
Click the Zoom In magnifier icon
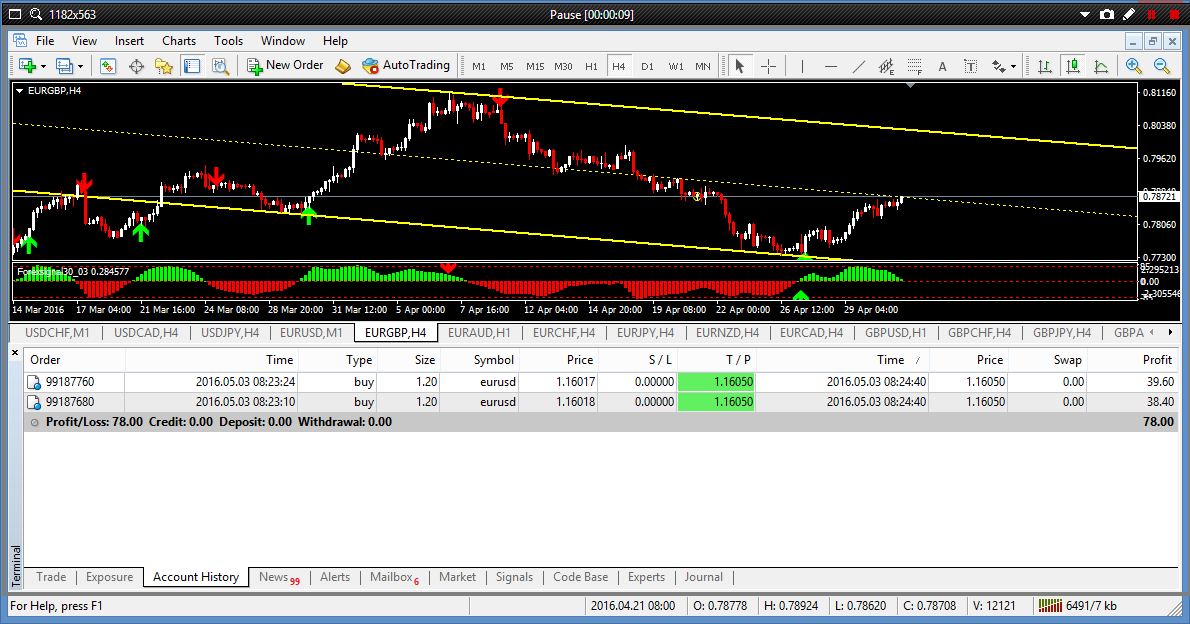pyautogui.click(x=1134, y=66)
